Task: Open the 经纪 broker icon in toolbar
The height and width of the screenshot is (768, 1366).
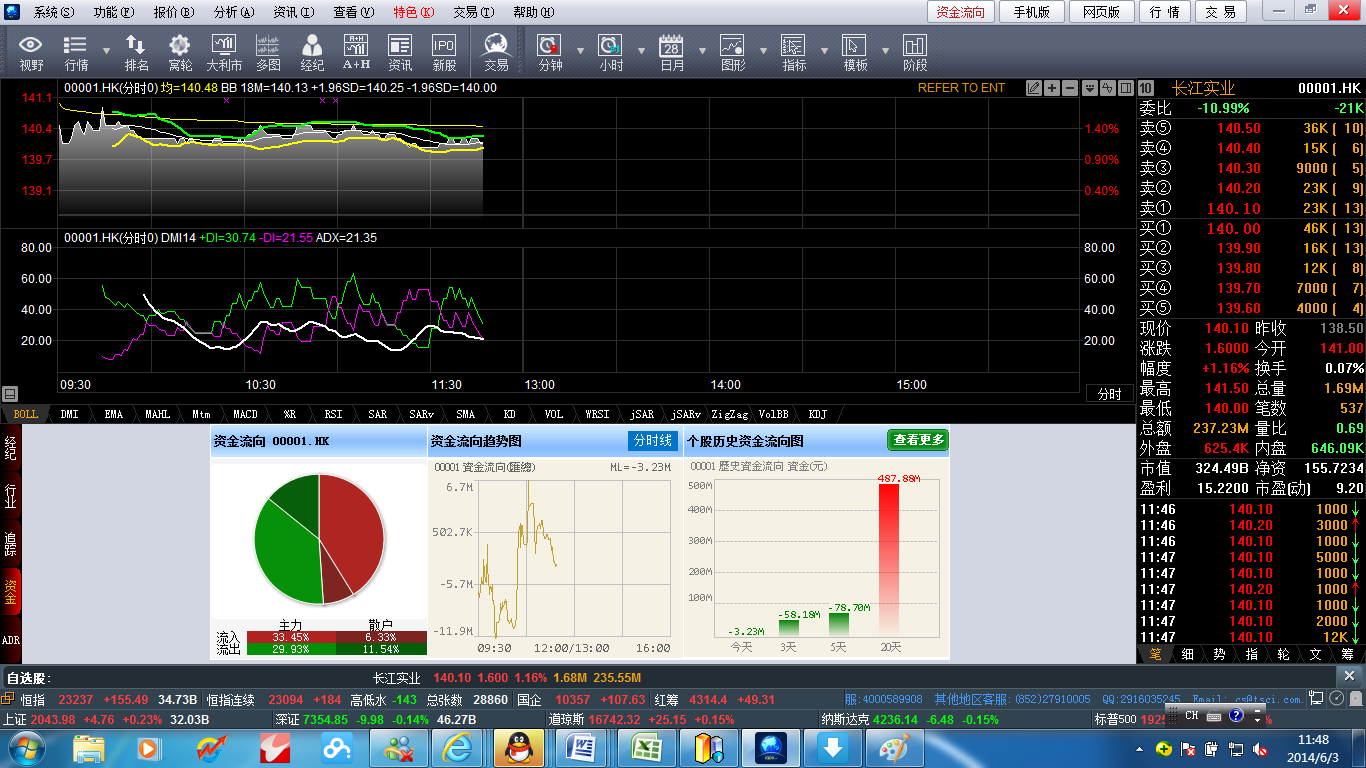Action: [x=312, y=52]
